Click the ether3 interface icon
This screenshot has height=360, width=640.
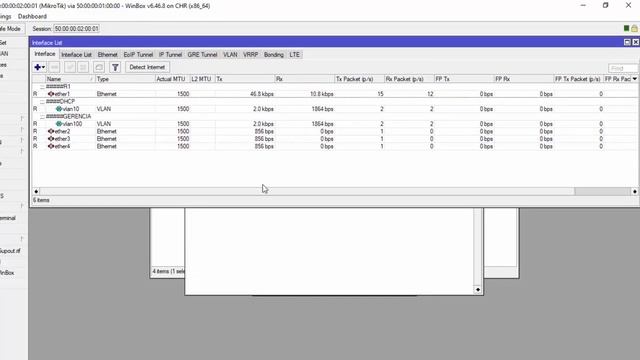click(x=51, y=139)
